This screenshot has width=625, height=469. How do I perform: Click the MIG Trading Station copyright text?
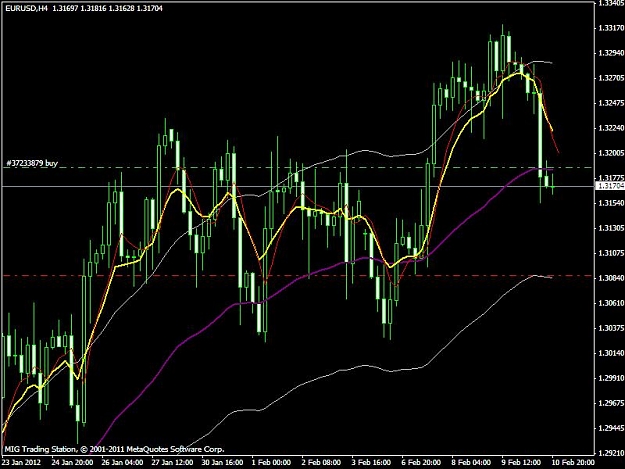point(114,449)
